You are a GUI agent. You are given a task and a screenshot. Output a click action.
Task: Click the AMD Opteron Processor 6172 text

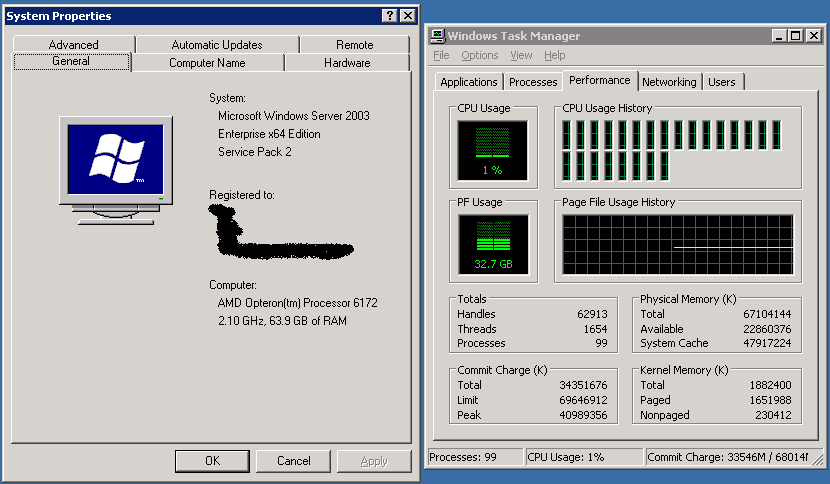[297, 303]
